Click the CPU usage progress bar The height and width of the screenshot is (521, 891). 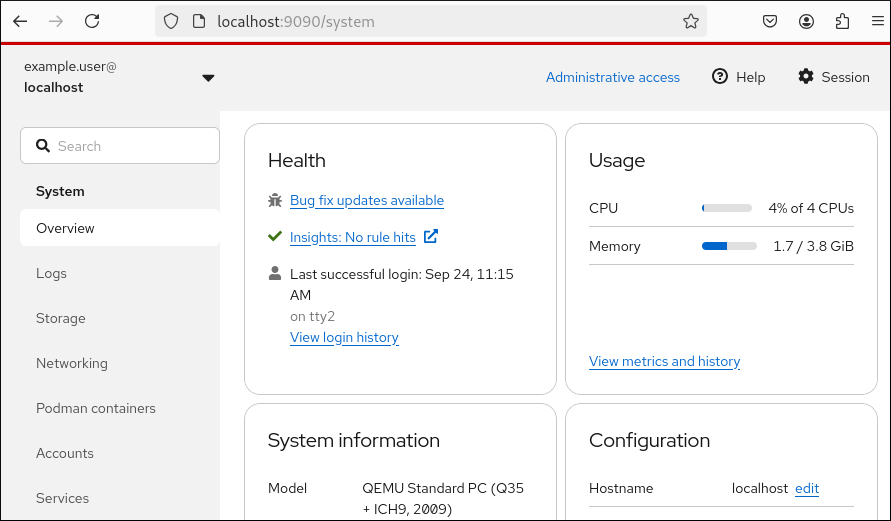coord(727,208)
